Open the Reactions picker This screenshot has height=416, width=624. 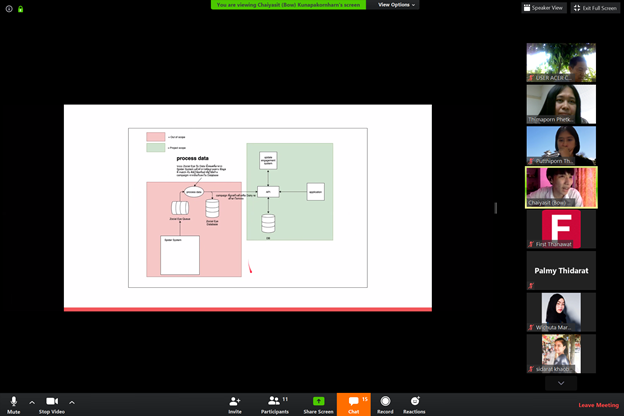coord(414,401)
